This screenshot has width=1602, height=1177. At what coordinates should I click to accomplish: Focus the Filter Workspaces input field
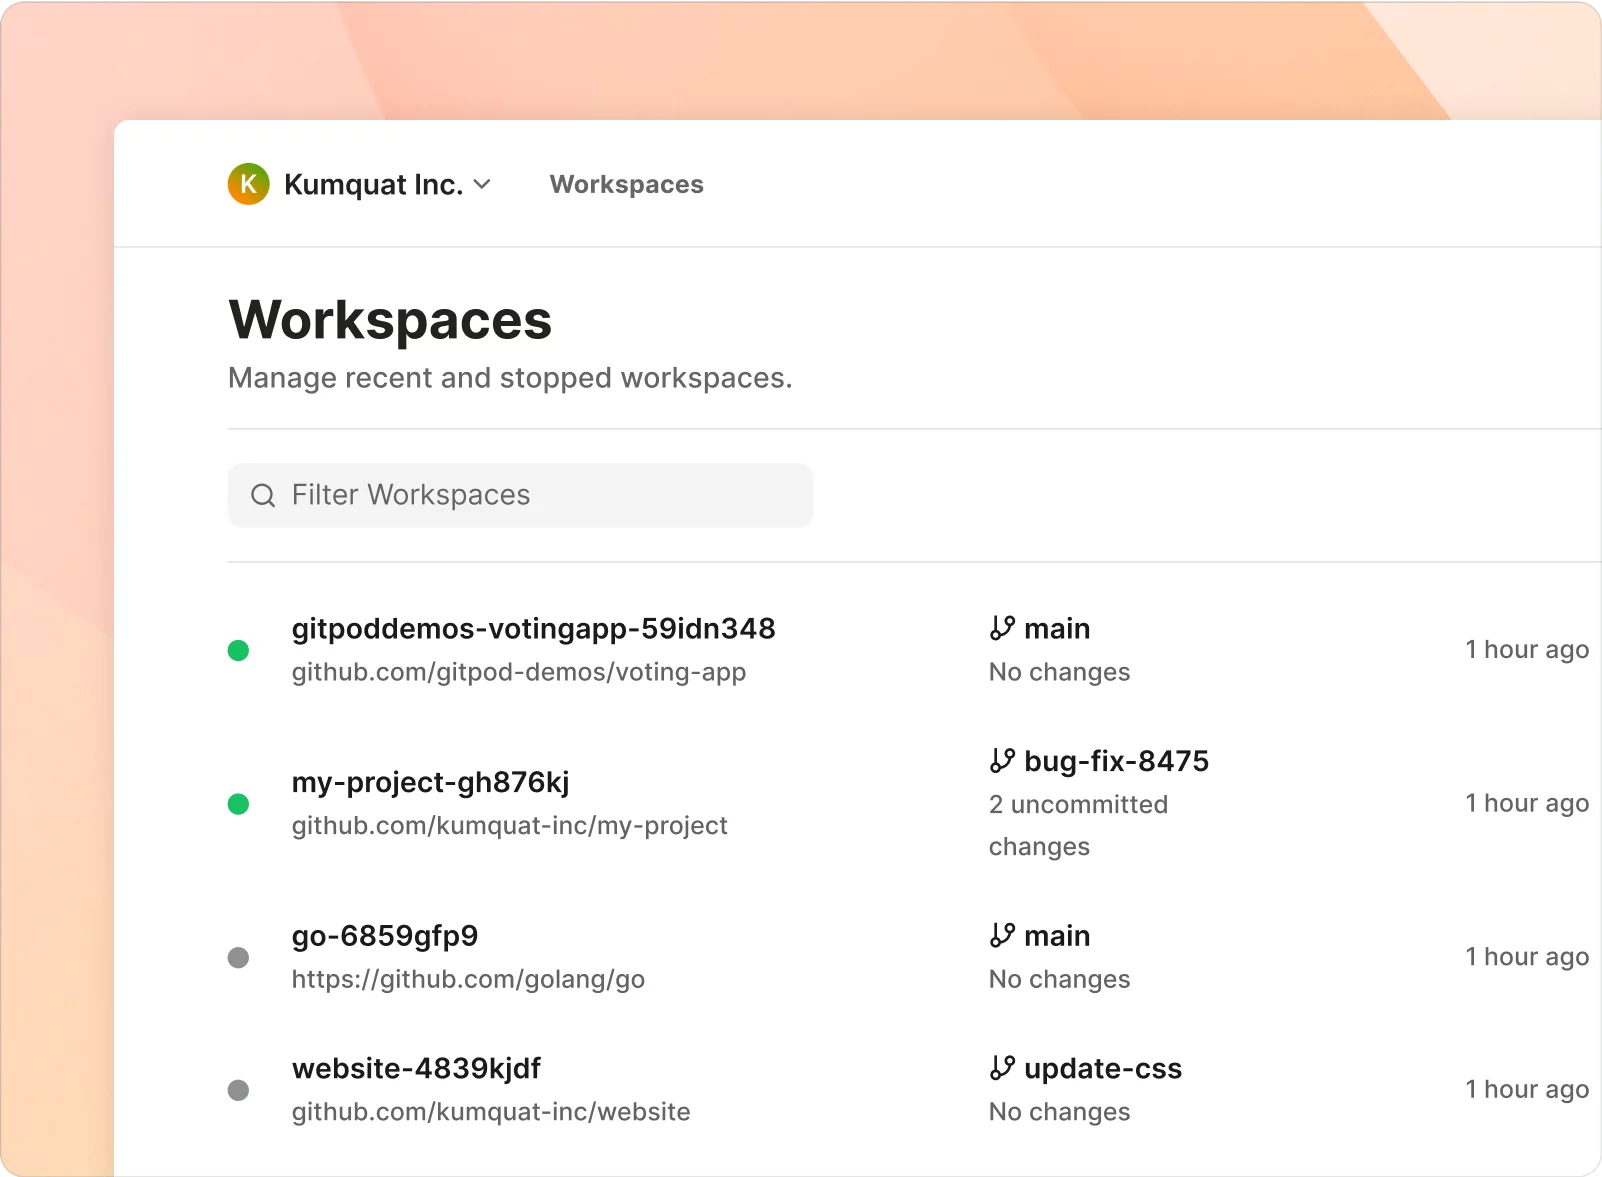tap(540, 495)
